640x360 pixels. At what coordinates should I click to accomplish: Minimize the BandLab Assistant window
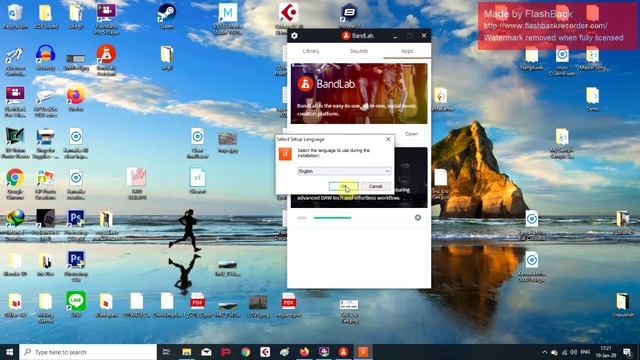(x=395, y=36)
